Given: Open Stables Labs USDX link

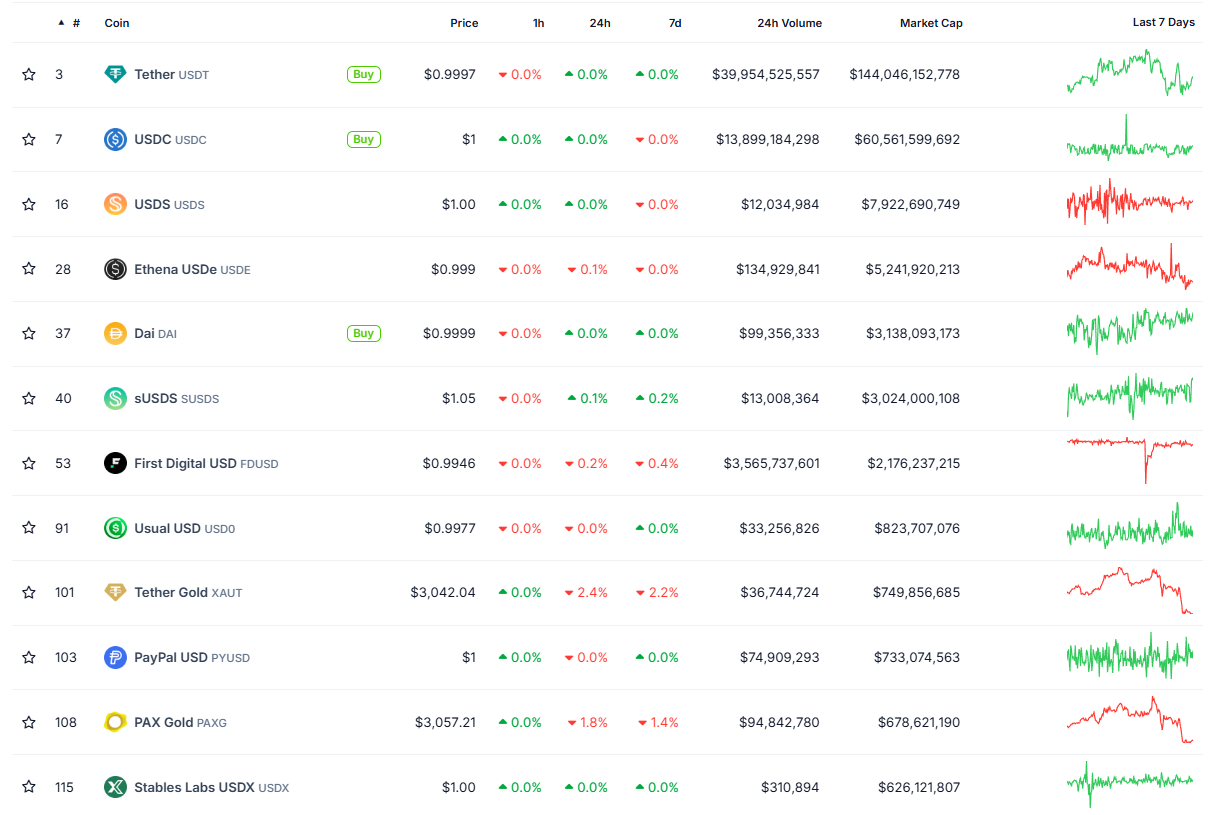Looking at the screenshot, I should (x=212, y=787).
